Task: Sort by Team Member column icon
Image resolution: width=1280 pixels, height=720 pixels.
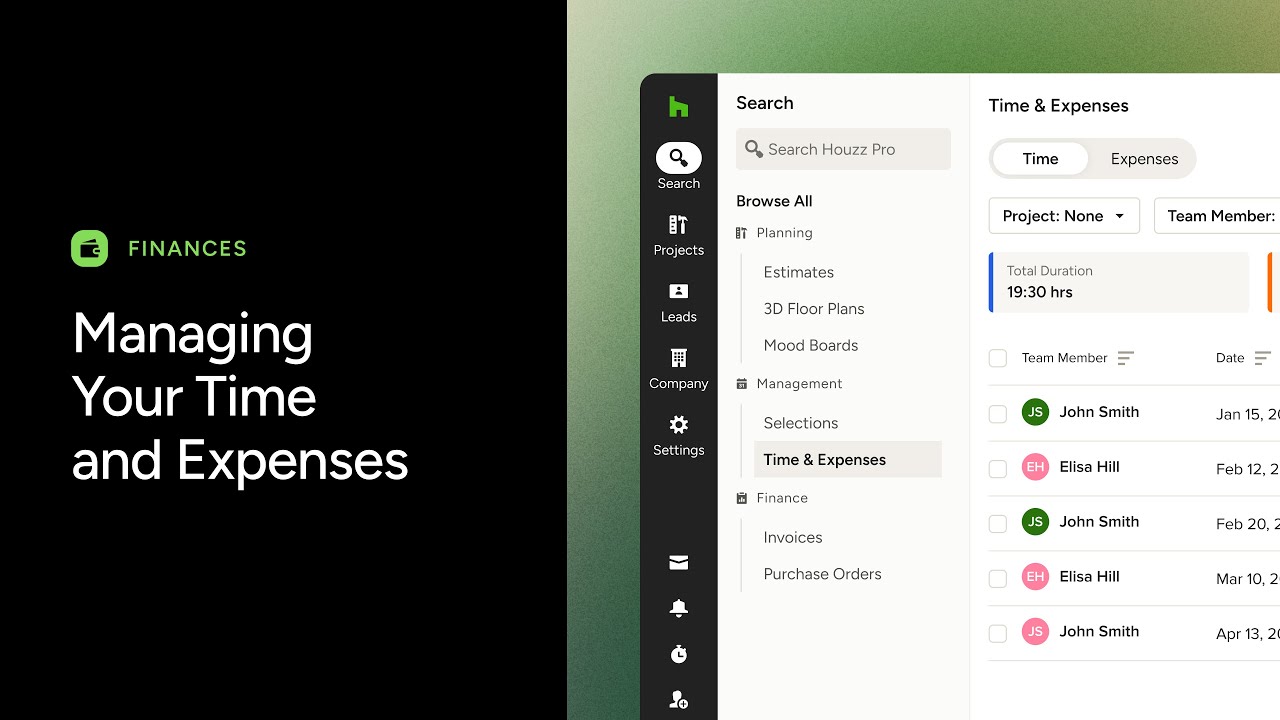Action: (1126, 358)
